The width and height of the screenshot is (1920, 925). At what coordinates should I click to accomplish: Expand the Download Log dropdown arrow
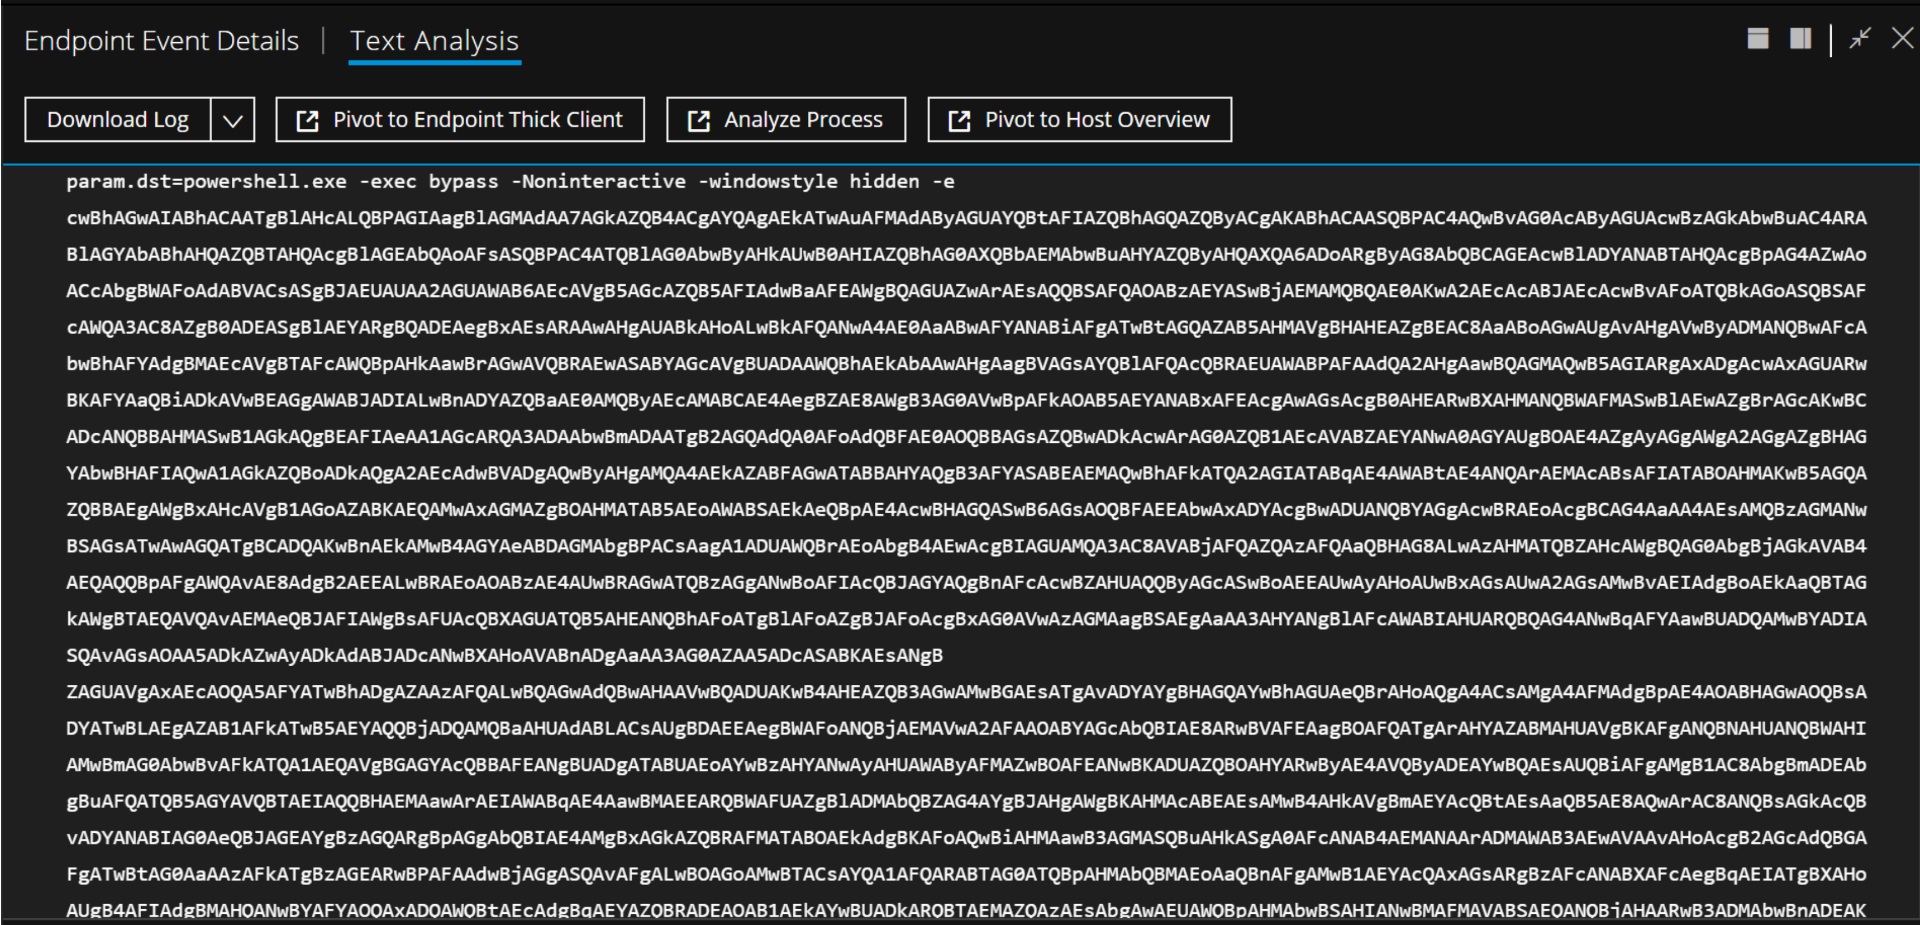[x=233, y=120]
